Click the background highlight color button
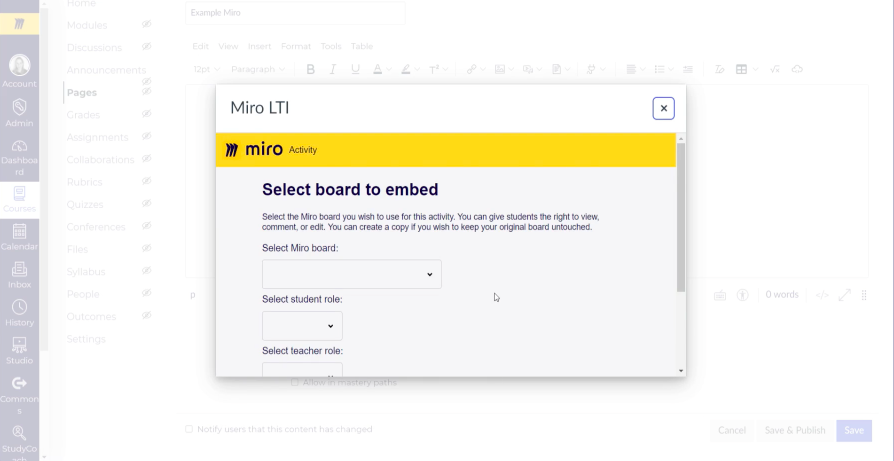The height and width of the screenshot is (461, 894). [x=405, y=70]
